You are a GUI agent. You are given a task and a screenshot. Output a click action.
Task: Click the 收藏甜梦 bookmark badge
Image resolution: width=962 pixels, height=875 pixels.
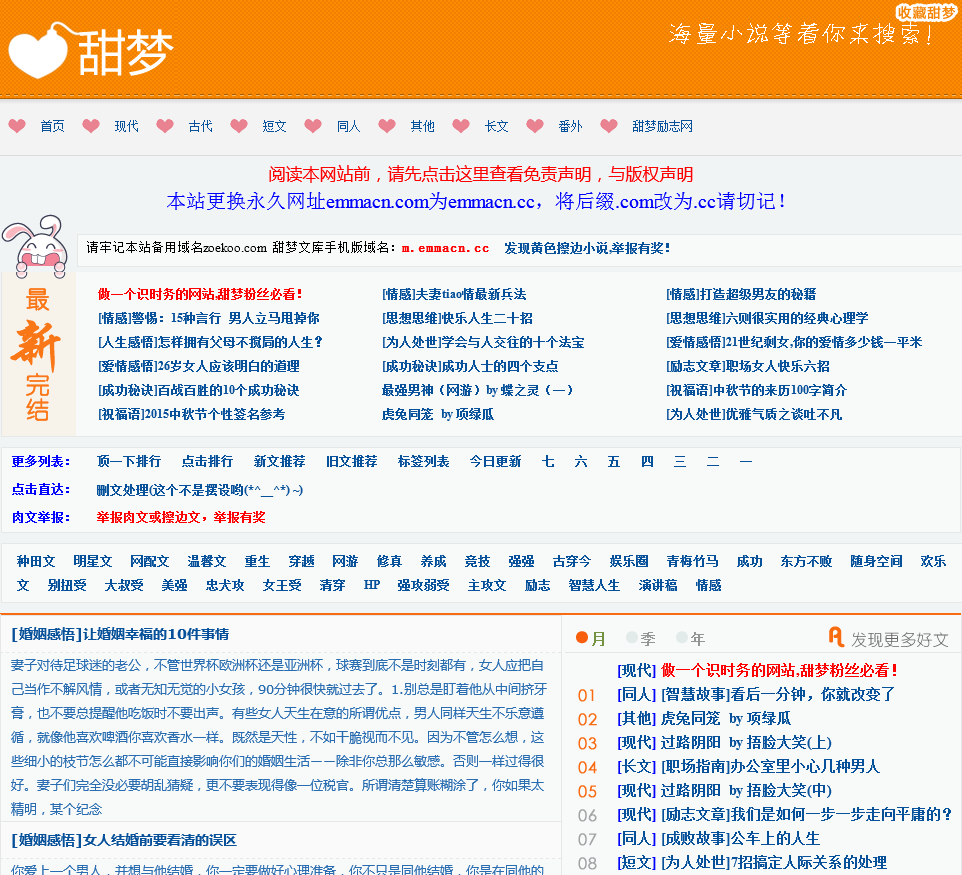coord(927,12)
